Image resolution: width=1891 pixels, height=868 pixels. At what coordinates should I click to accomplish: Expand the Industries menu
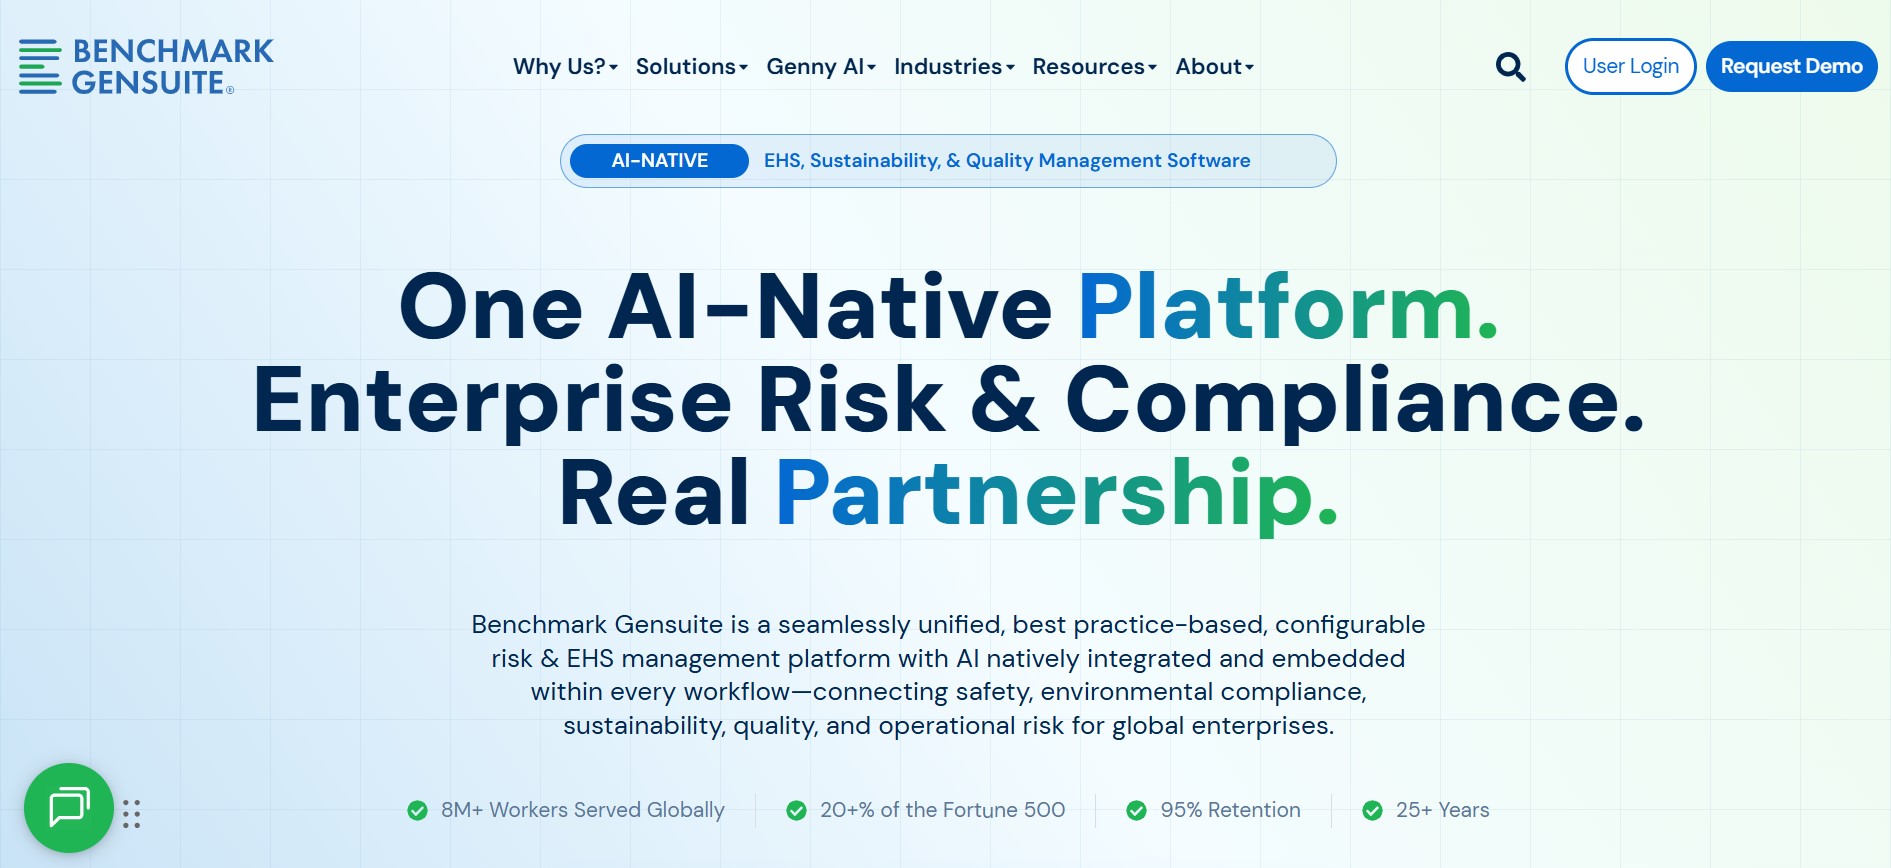[954, 67]
